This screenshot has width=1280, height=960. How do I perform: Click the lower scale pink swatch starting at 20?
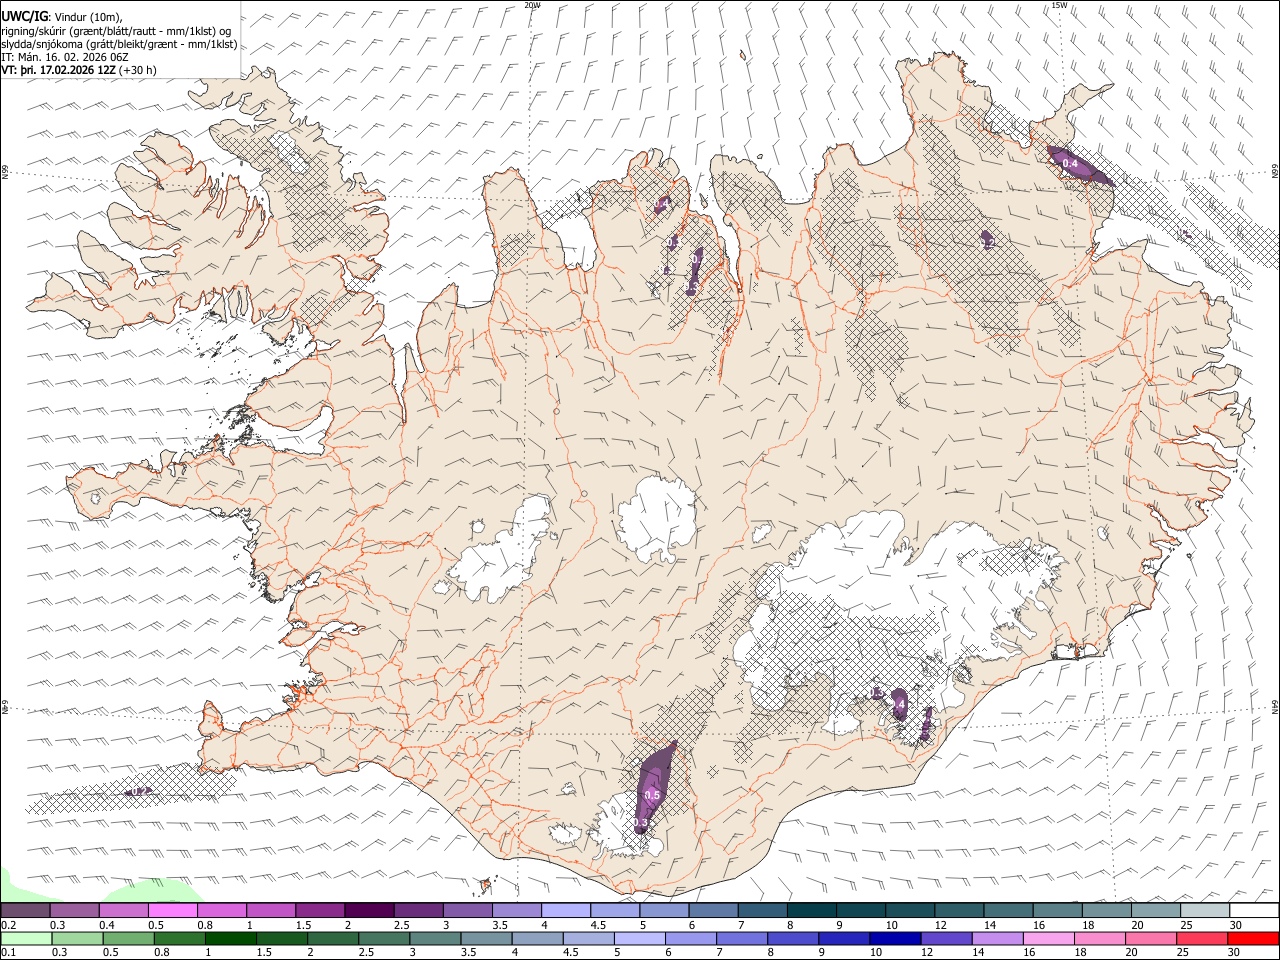[x=1150, y=939]
